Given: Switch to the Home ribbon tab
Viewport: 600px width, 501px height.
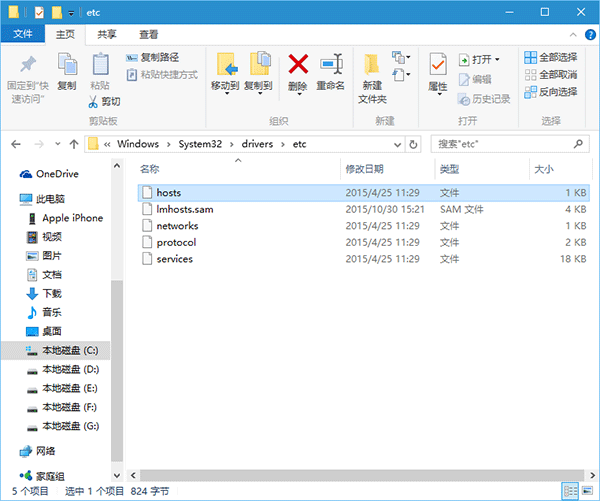Looking at the screenshot, I should click(x=65, y=34).
